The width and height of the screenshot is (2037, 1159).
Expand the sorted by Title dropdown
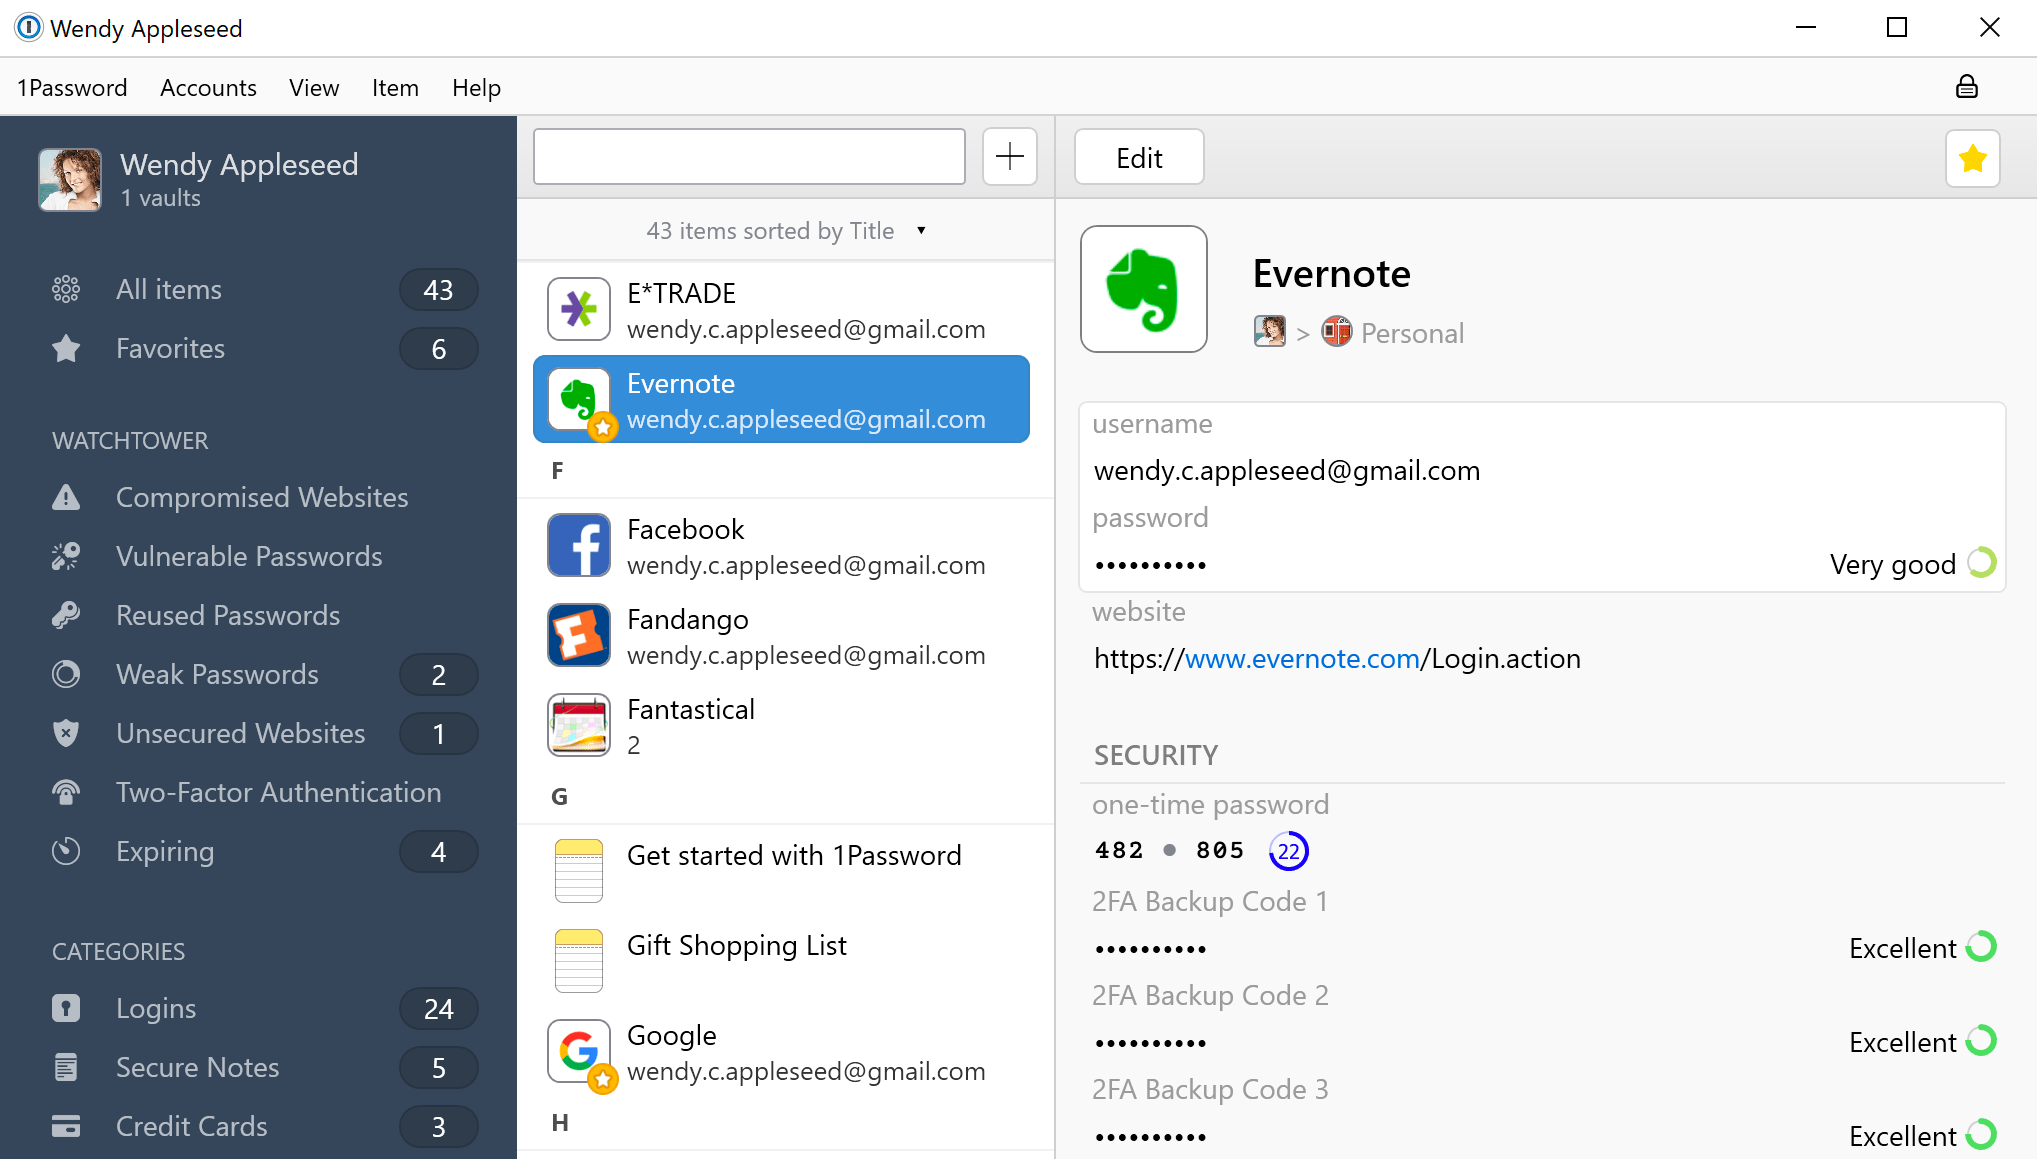[921, 231]
